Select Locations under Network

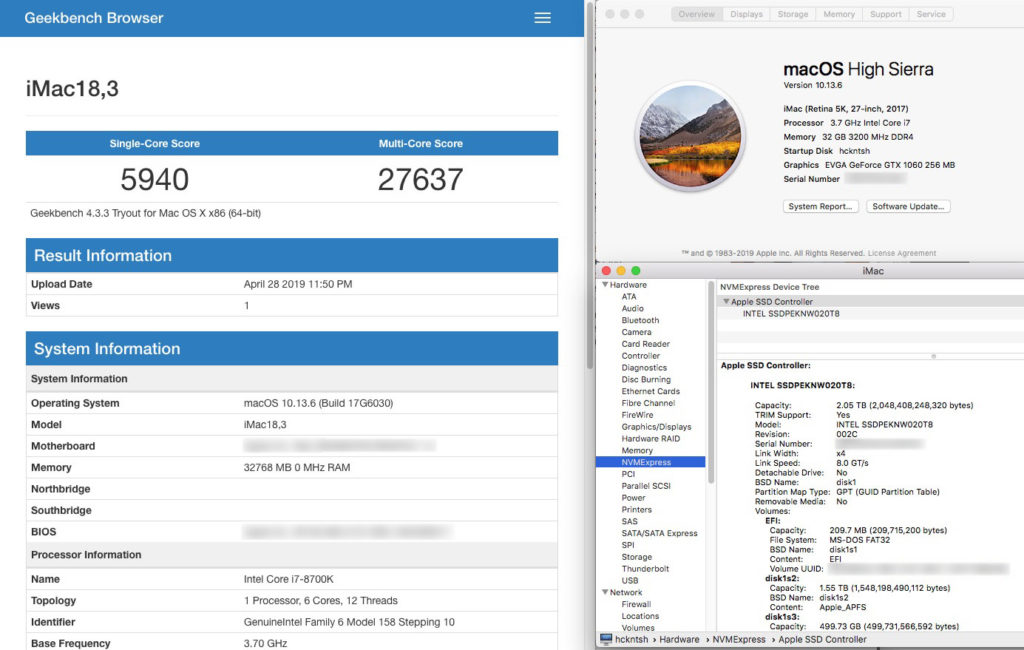[x=640, y=616]
